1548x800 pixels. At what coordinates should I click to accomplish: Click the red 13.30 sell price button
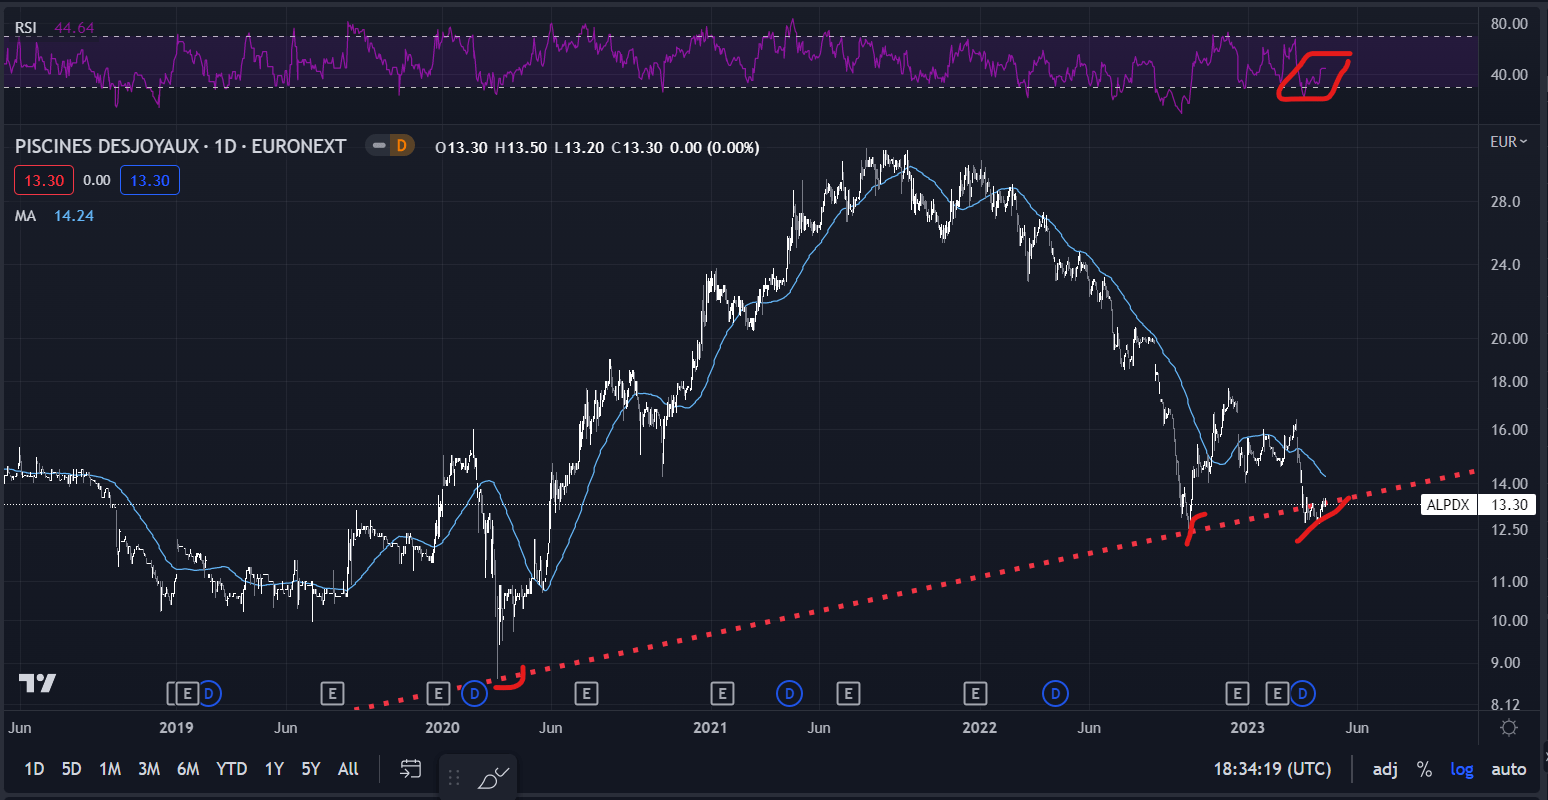point(44,180)
